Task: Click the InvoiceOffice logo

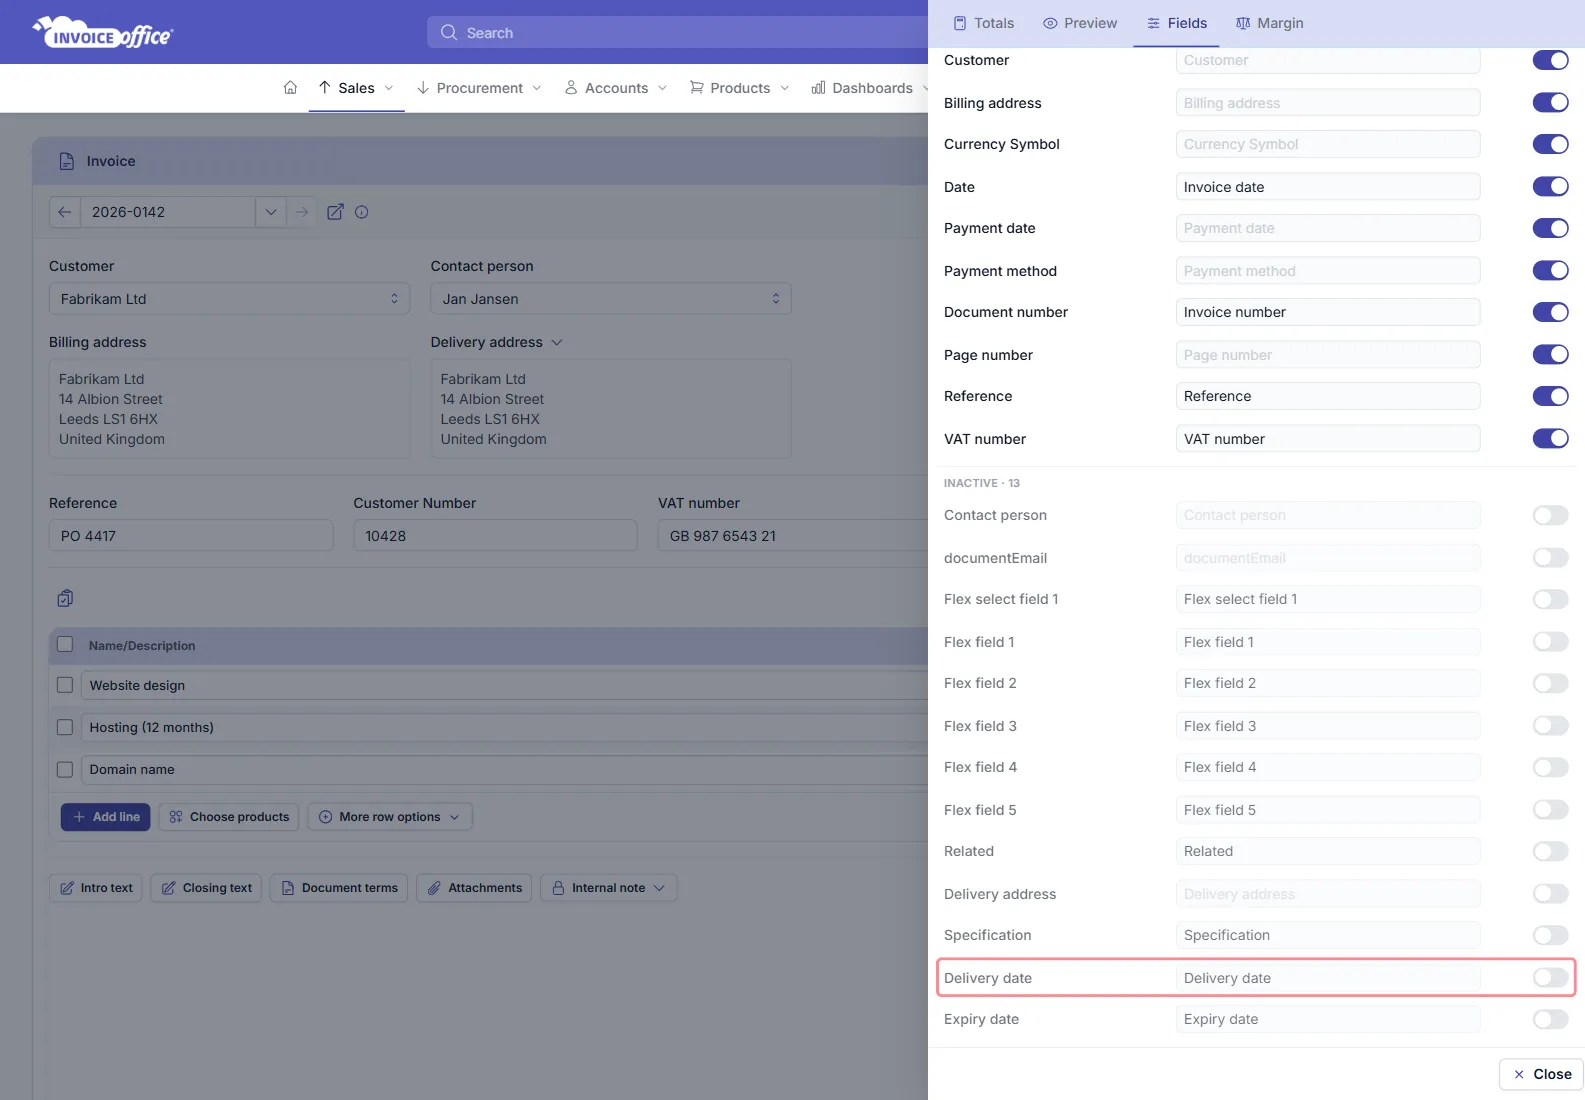Action: click(103, 33)
